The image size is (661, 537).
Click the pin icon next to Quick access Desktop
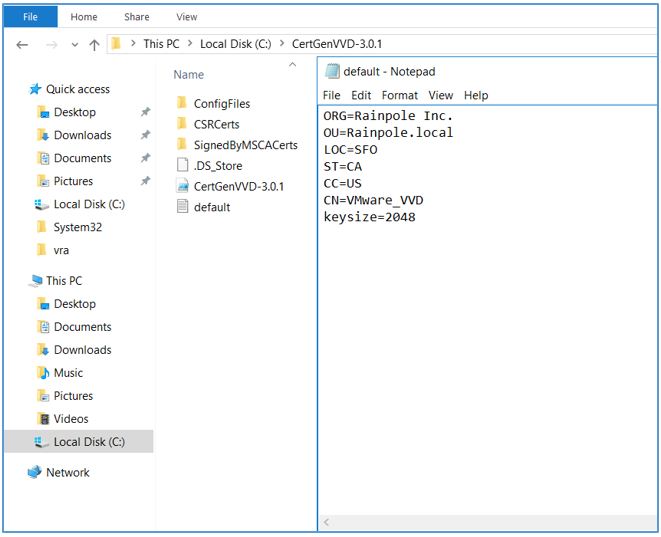pyautogui.click(x=145, y=112)
